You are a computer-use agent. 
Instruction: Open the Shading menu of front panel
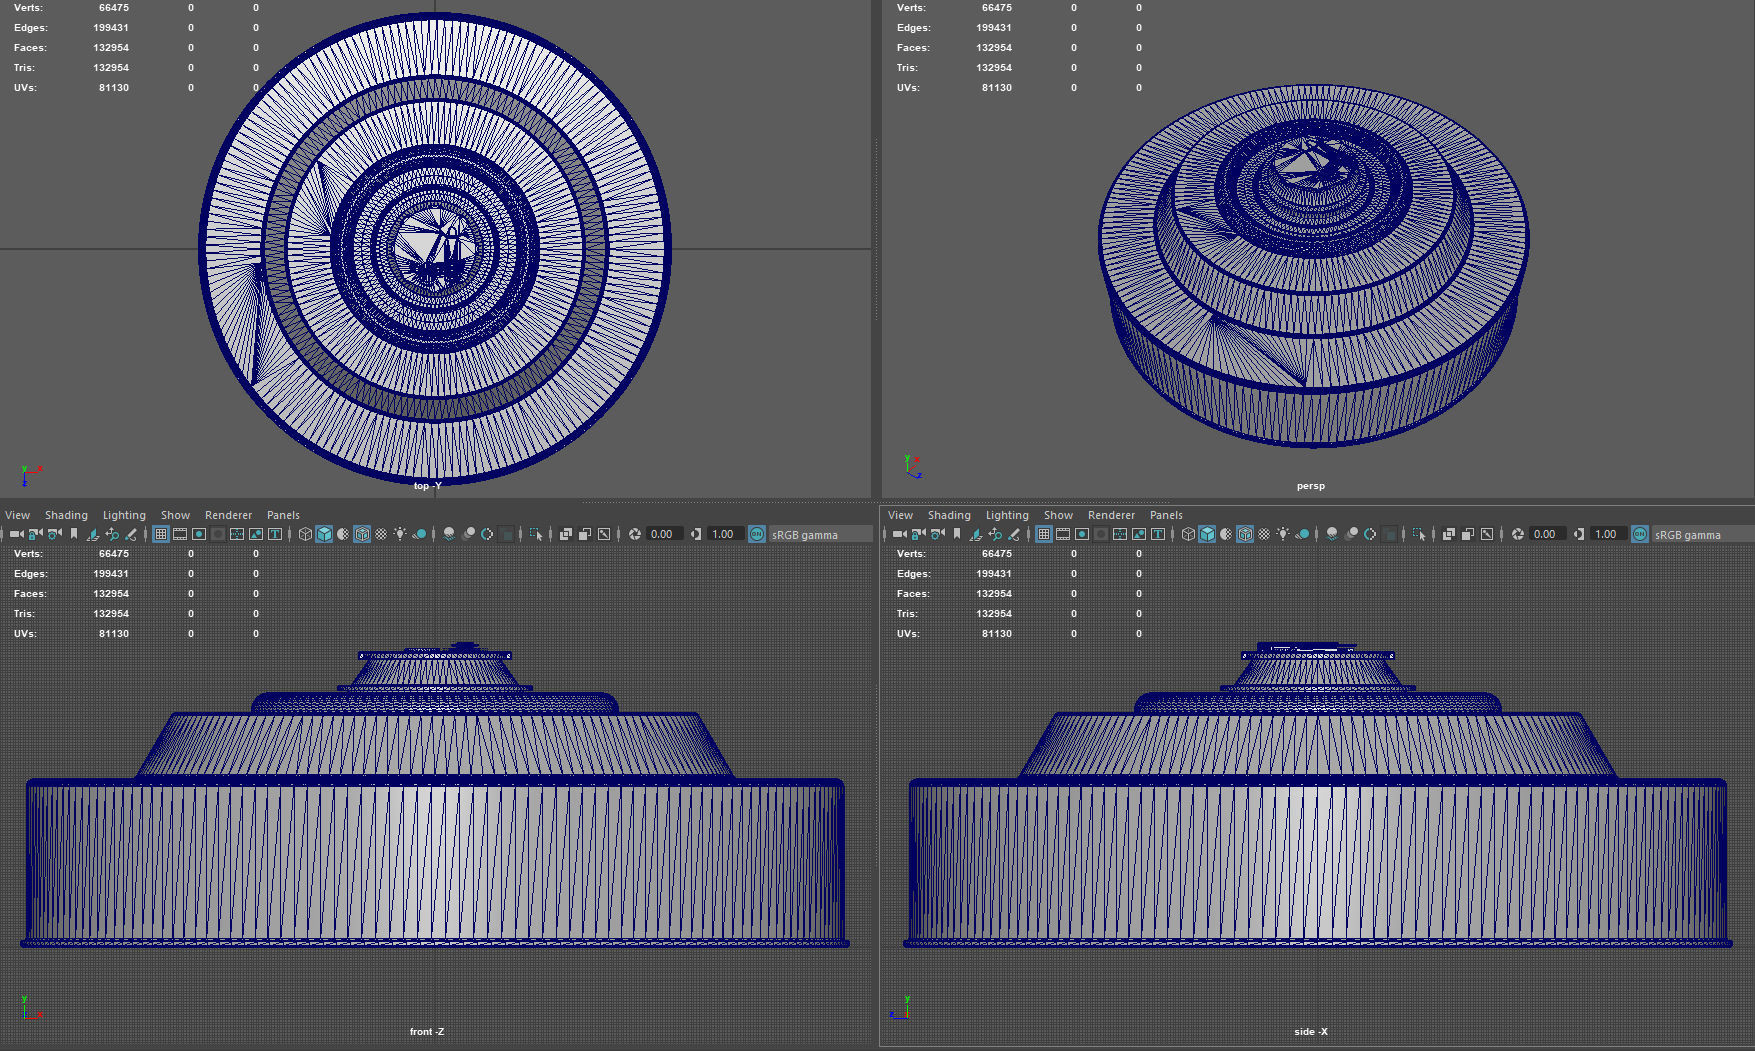pos(66,515)
